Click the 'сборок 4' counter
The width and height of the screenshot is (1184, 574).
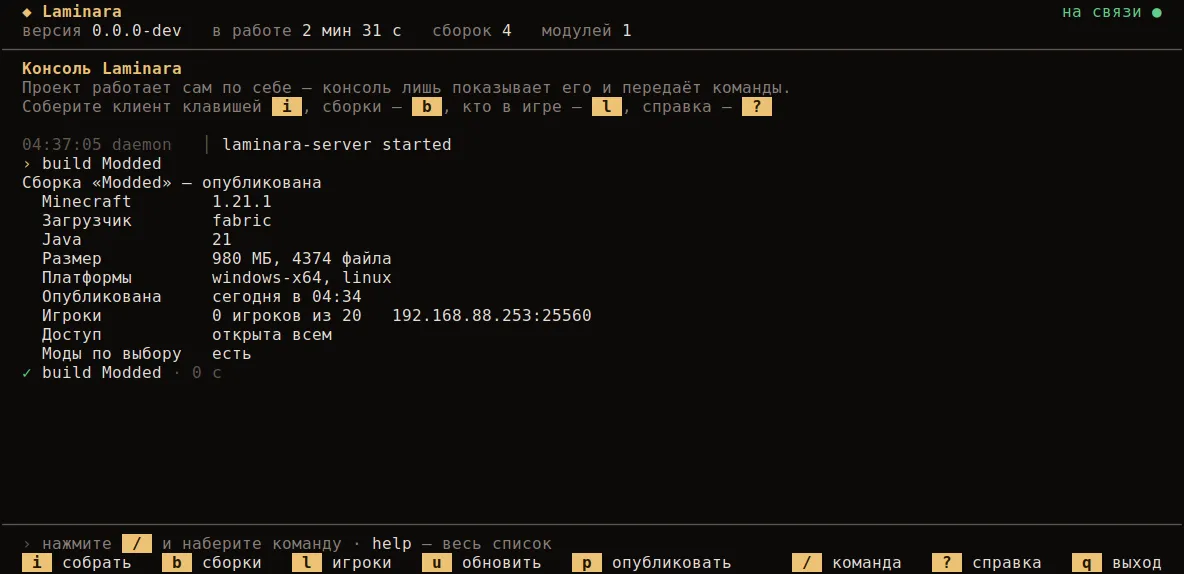pyautogui.click(x=471, y=31)
